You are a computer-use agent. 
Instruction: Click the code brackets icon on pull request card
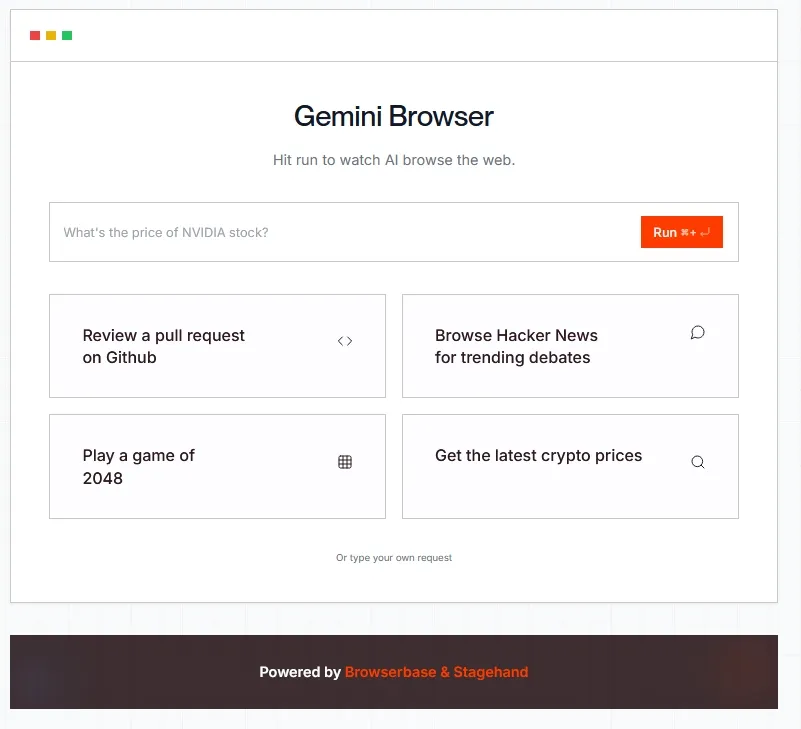pos(345,341)
